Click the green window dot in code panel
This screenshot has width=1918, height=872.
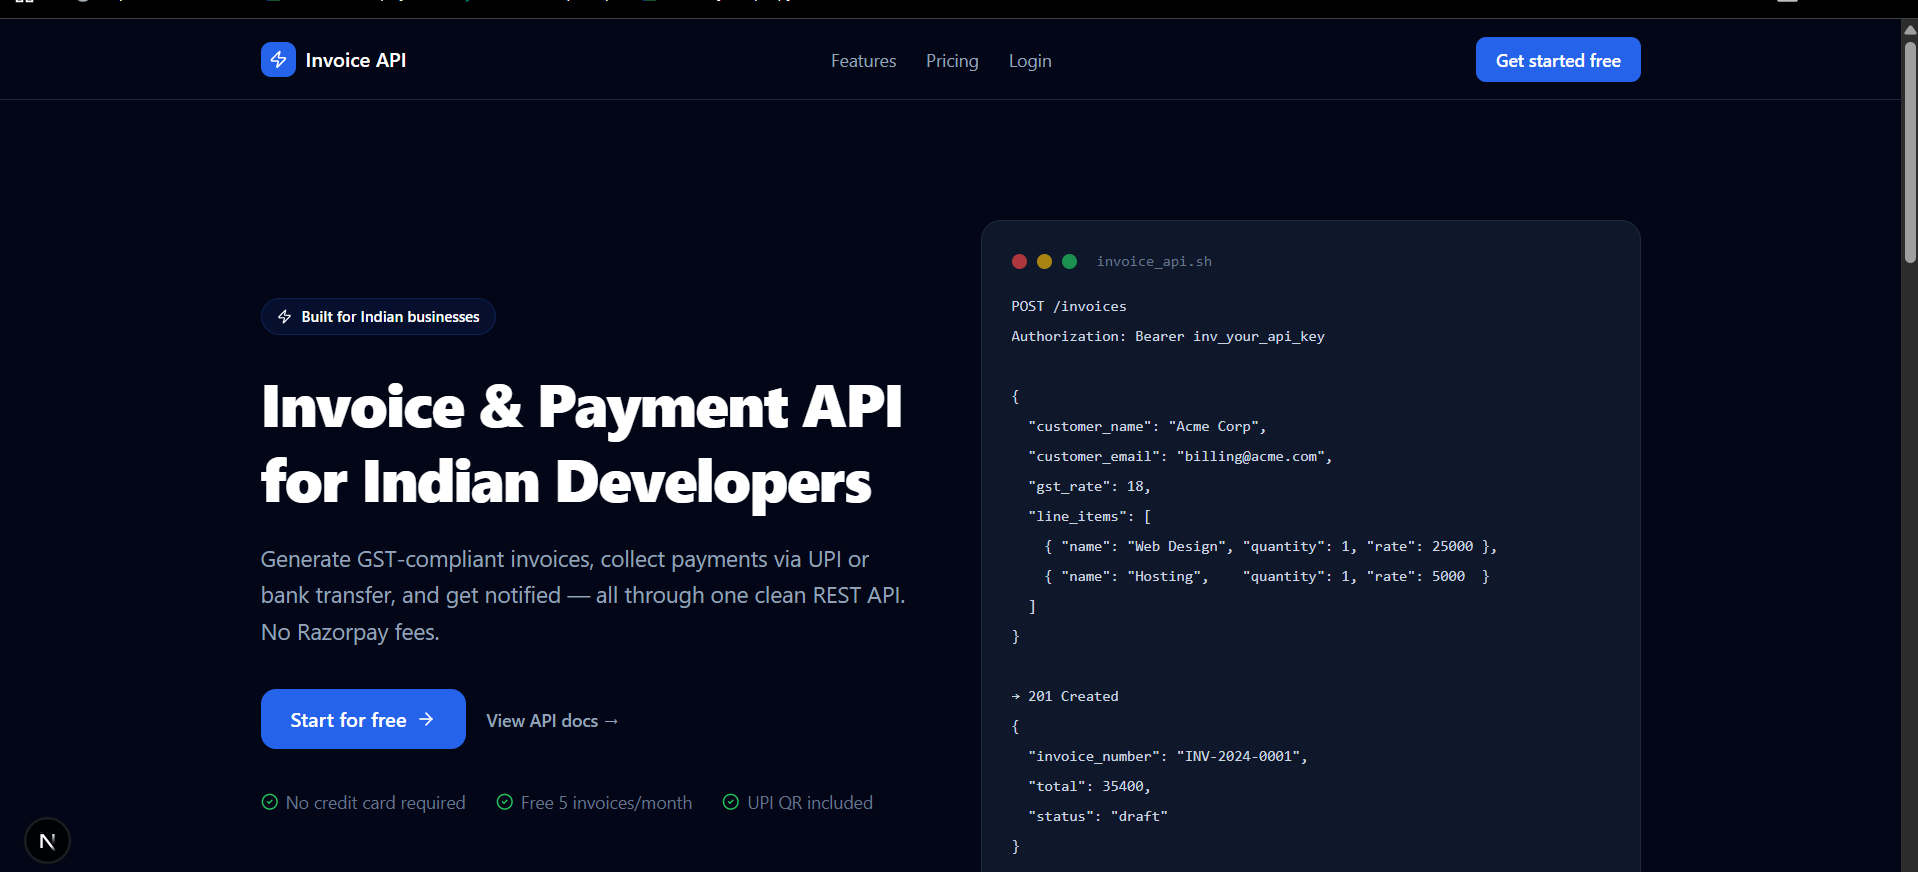point(1069,261)
